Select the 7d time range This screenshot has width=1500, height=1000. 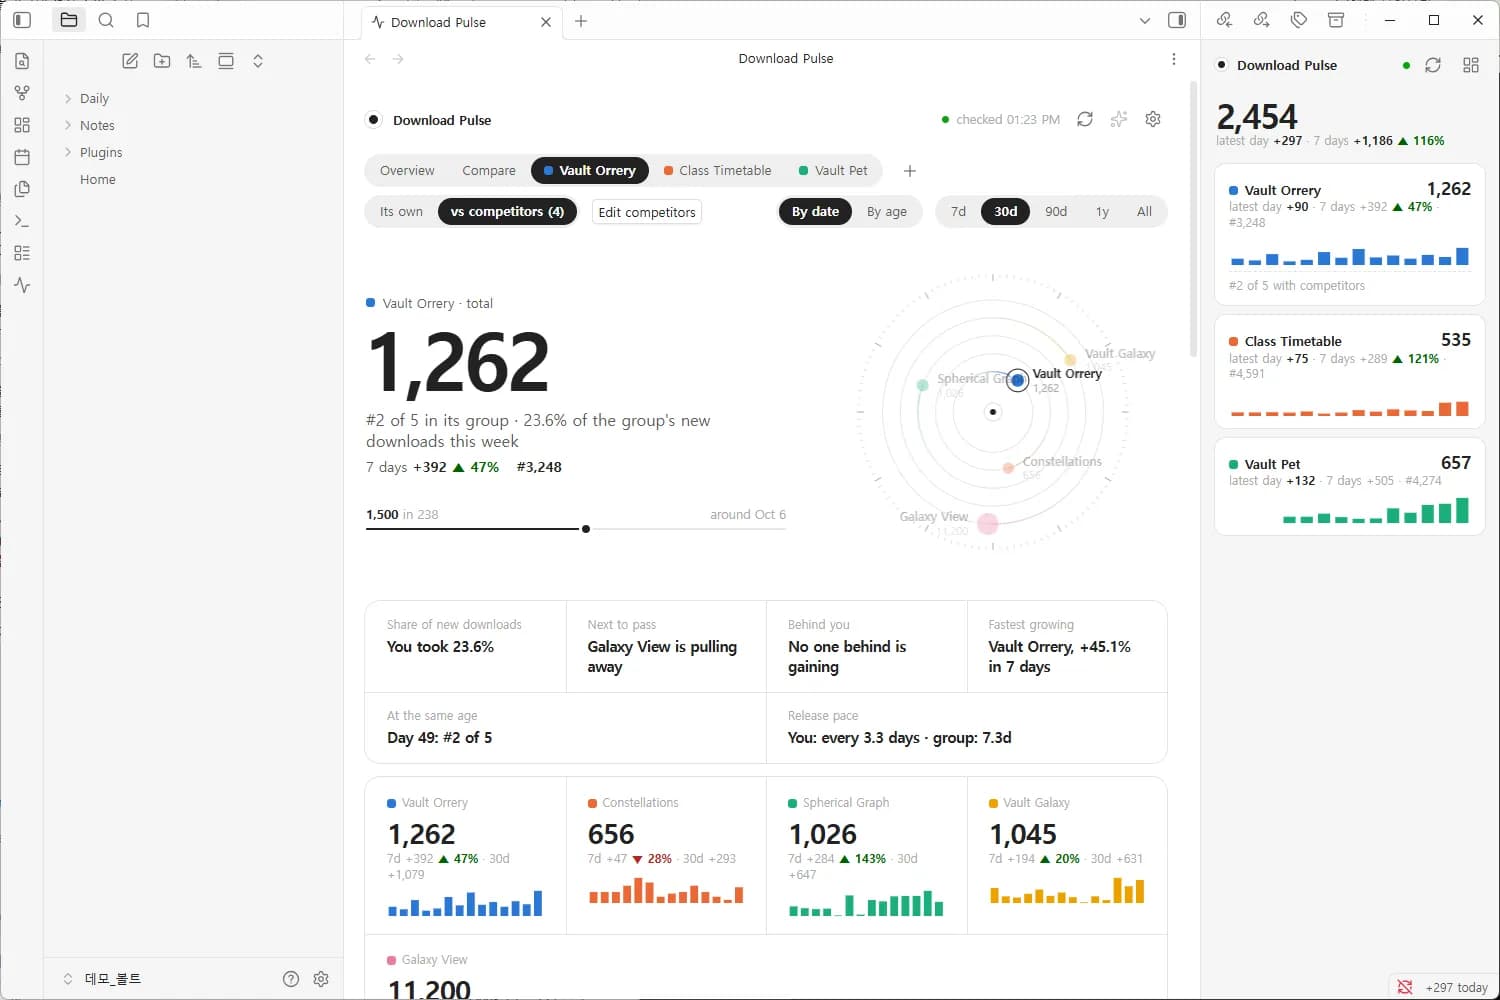coord(958,212)
